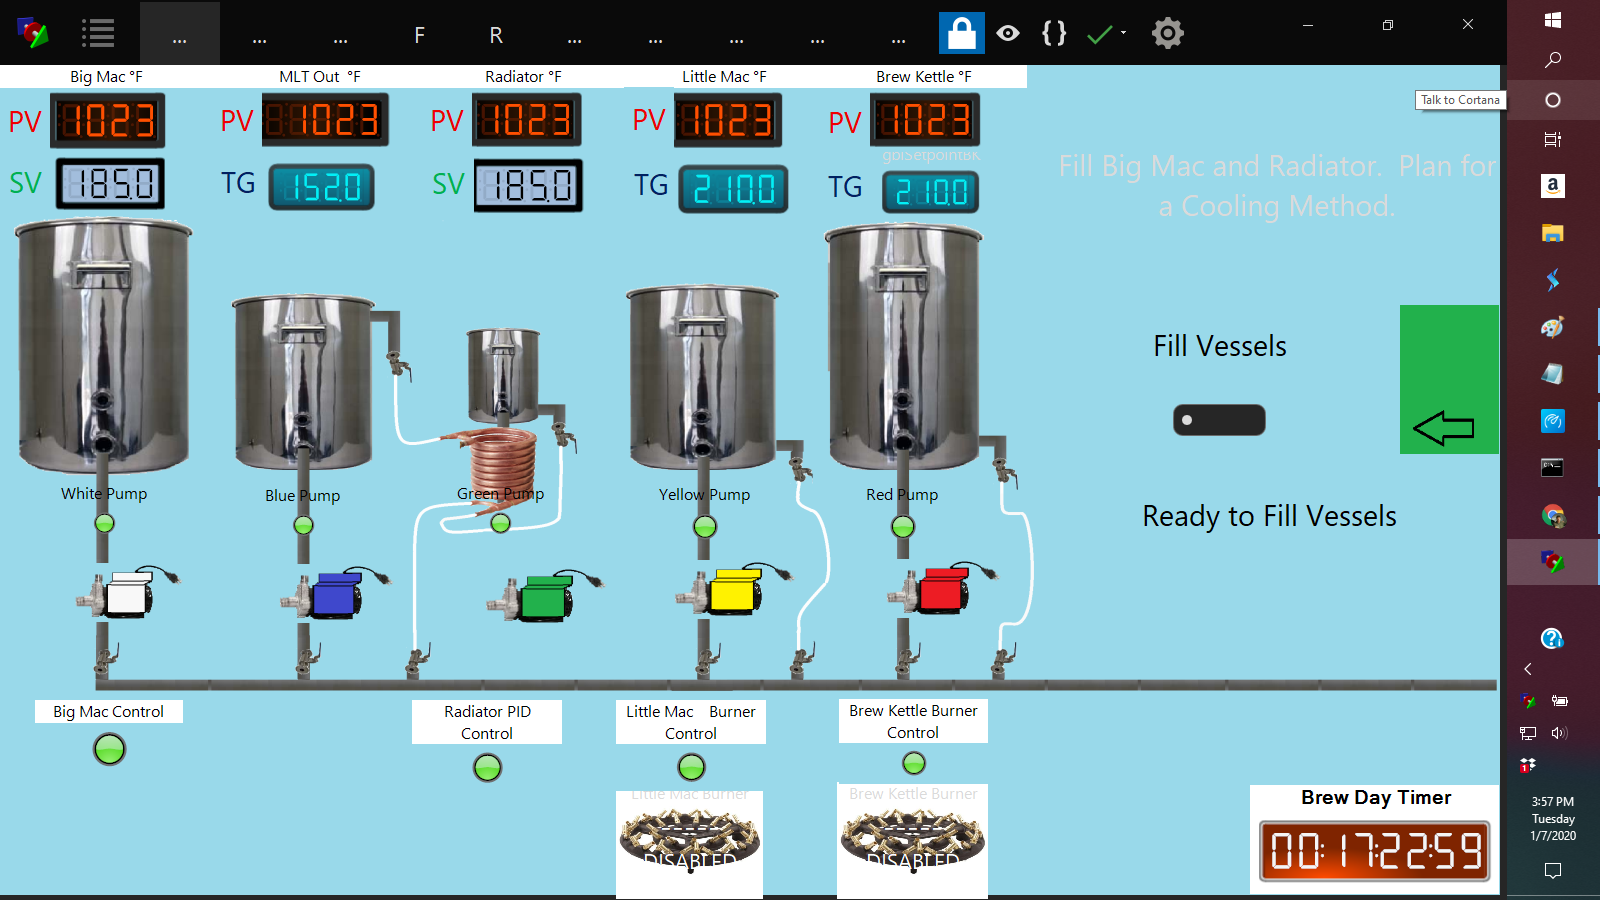Image resolution: width=1600 pixels, height=900 pixels.
Task: Click the padlock lock icon in toolbar
Action: click(x=961, y=33)
